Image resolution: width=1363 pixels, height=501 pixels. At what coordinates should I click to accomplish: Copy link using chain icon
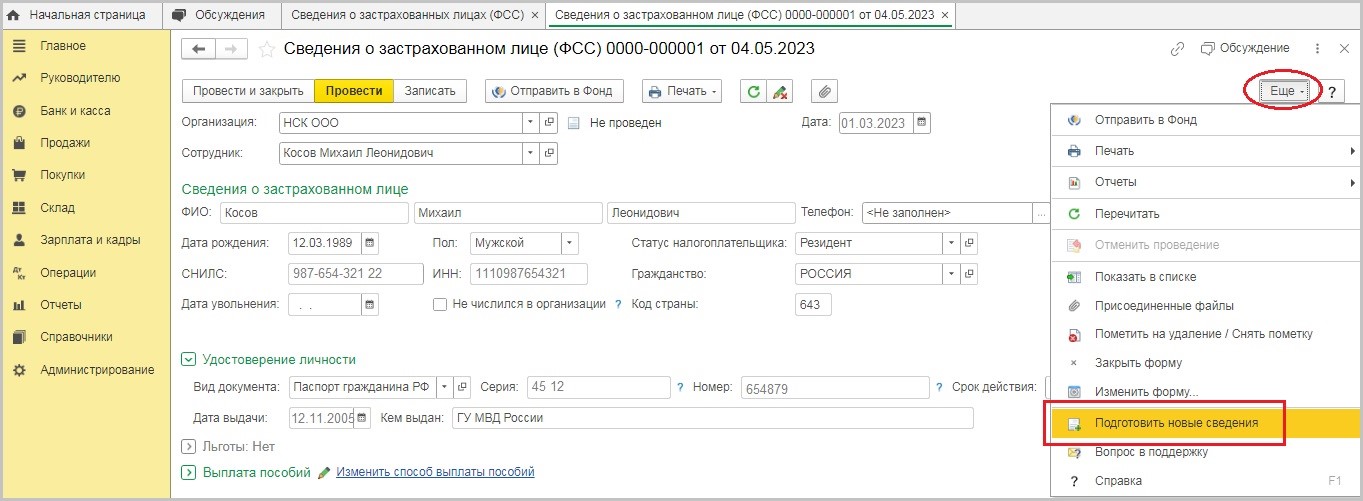[x=1177, y=49]
